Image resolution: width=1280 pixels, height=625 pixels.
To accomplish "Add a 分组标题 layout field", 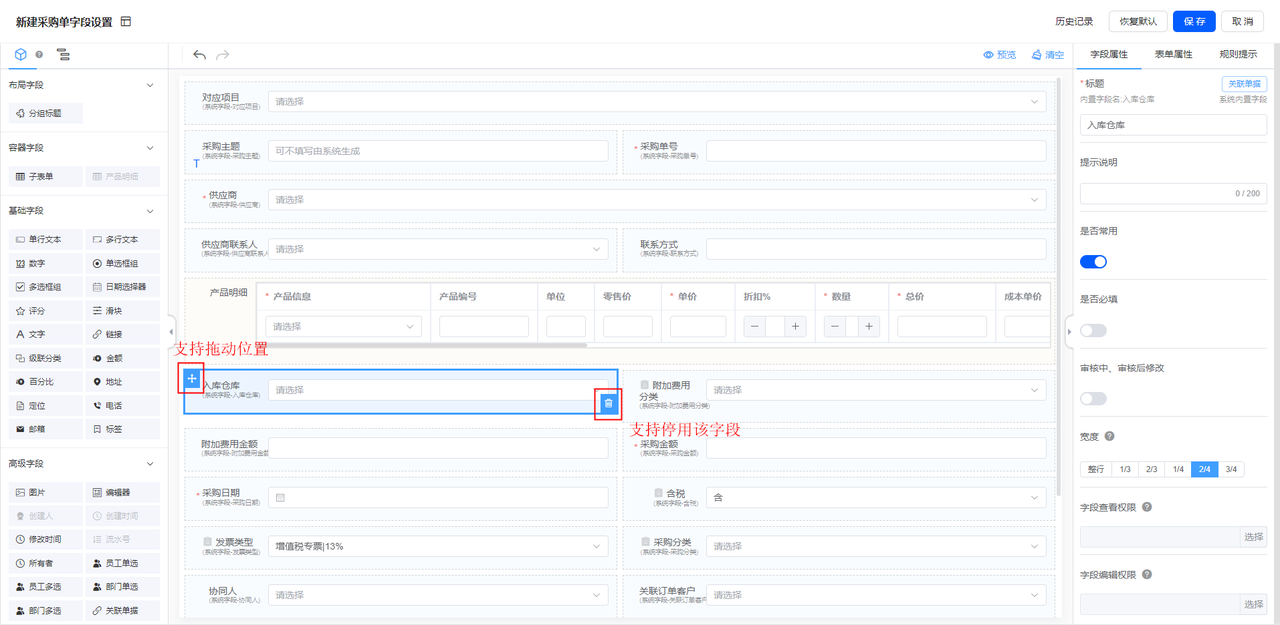I will tap(46, 114).
